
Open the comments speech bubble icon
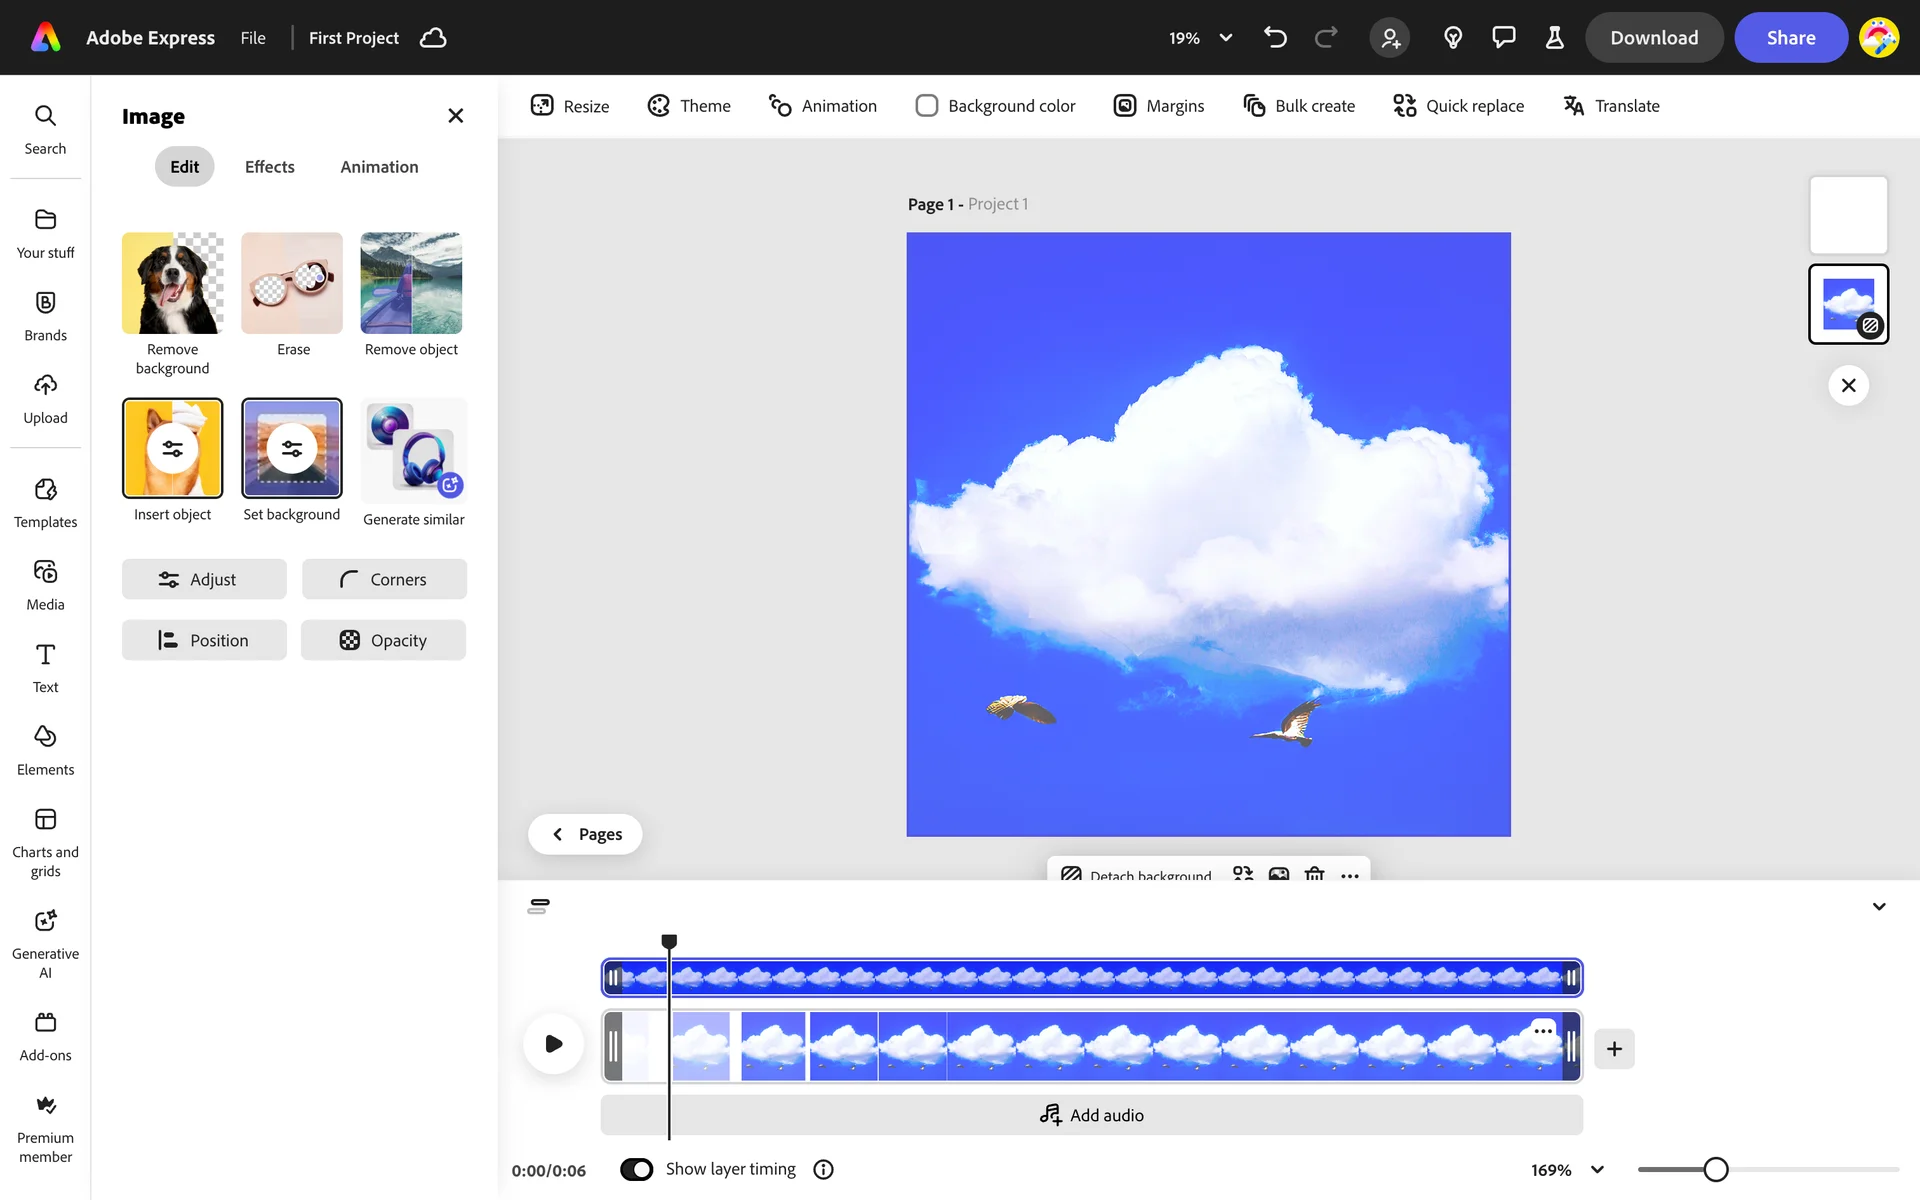1503,38
